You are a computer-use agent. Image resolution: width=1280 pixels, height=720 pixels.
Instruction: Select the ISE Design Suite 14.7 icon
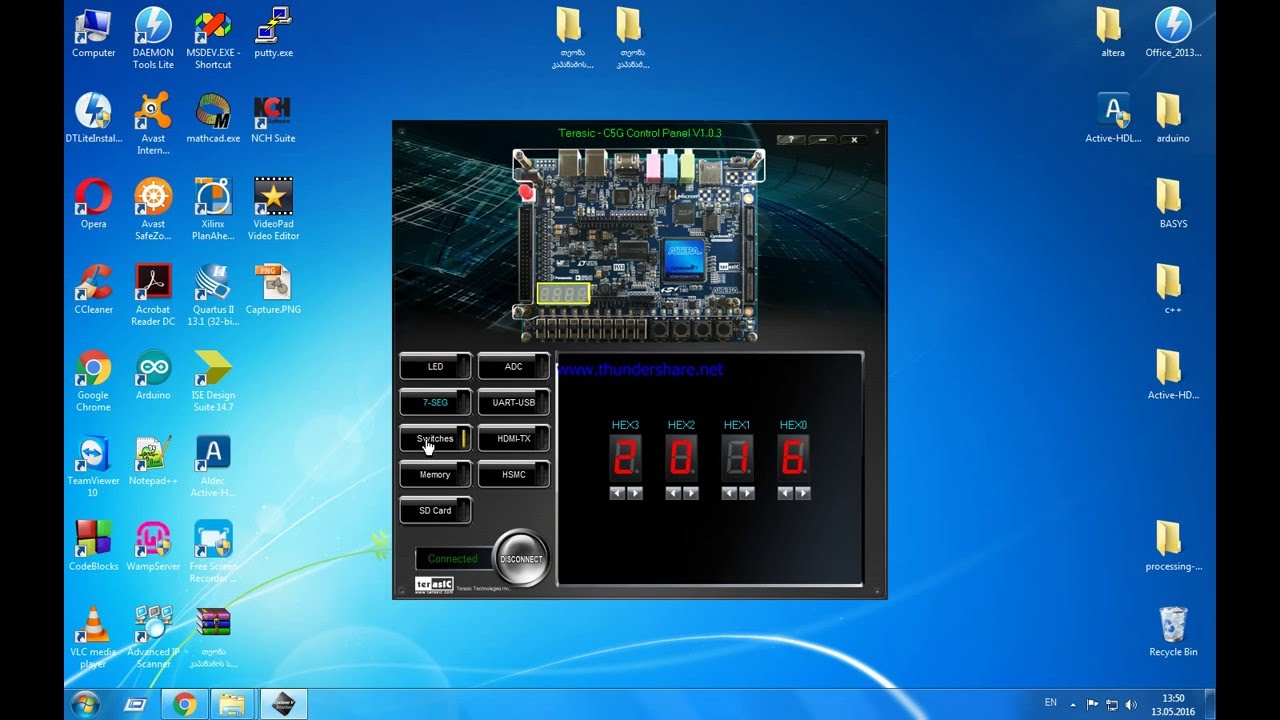[x=213, y=382]
